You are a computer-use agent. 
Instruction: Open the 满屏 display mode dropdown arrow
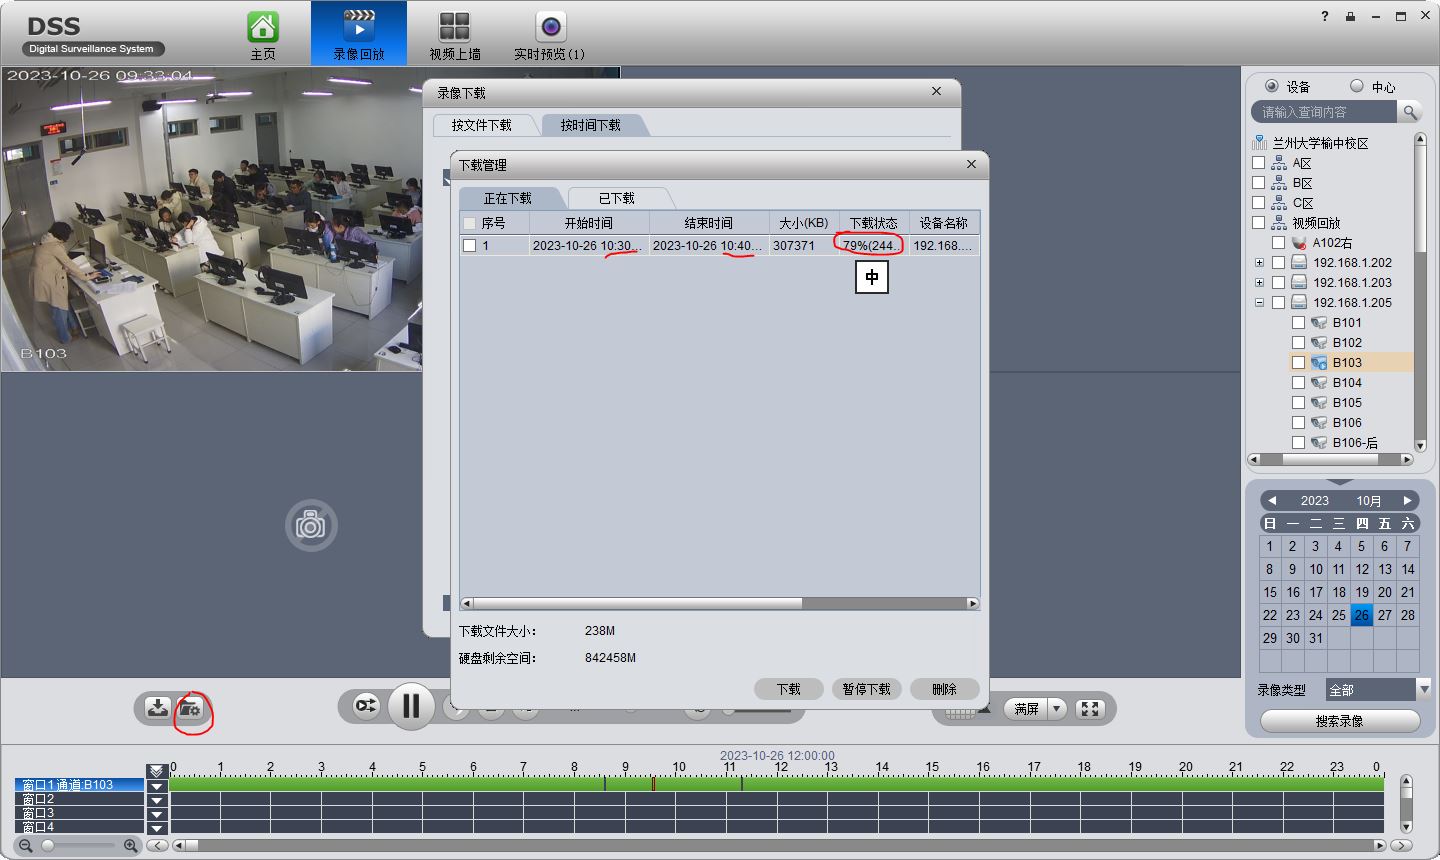coord(1057,709)
